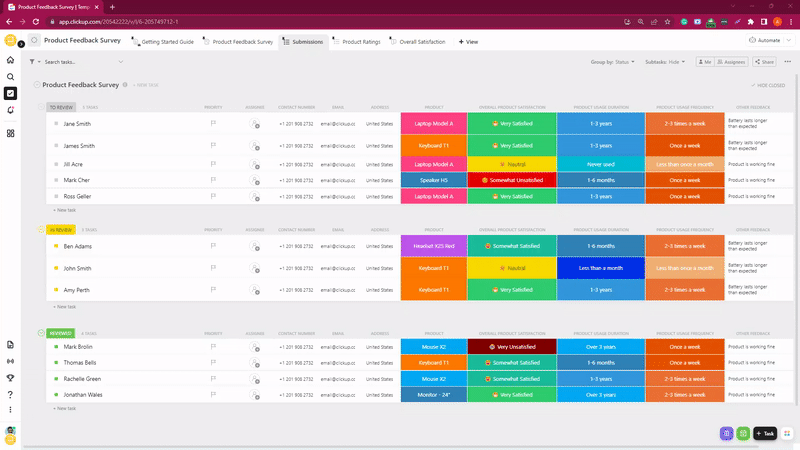Open search options chevron

(x=121, y=62)
